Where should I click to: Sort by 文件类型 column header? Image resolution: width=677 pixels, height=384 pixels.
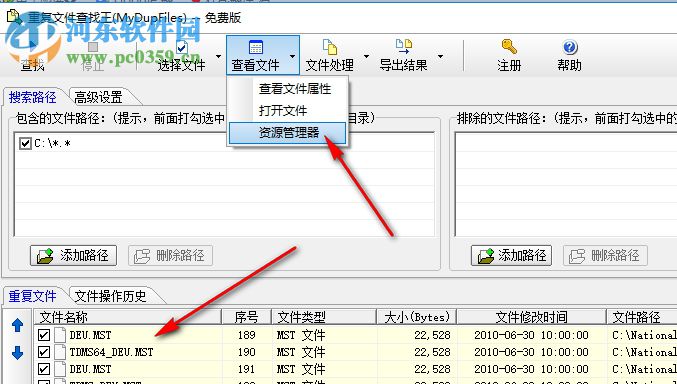(x=324, y=317)
